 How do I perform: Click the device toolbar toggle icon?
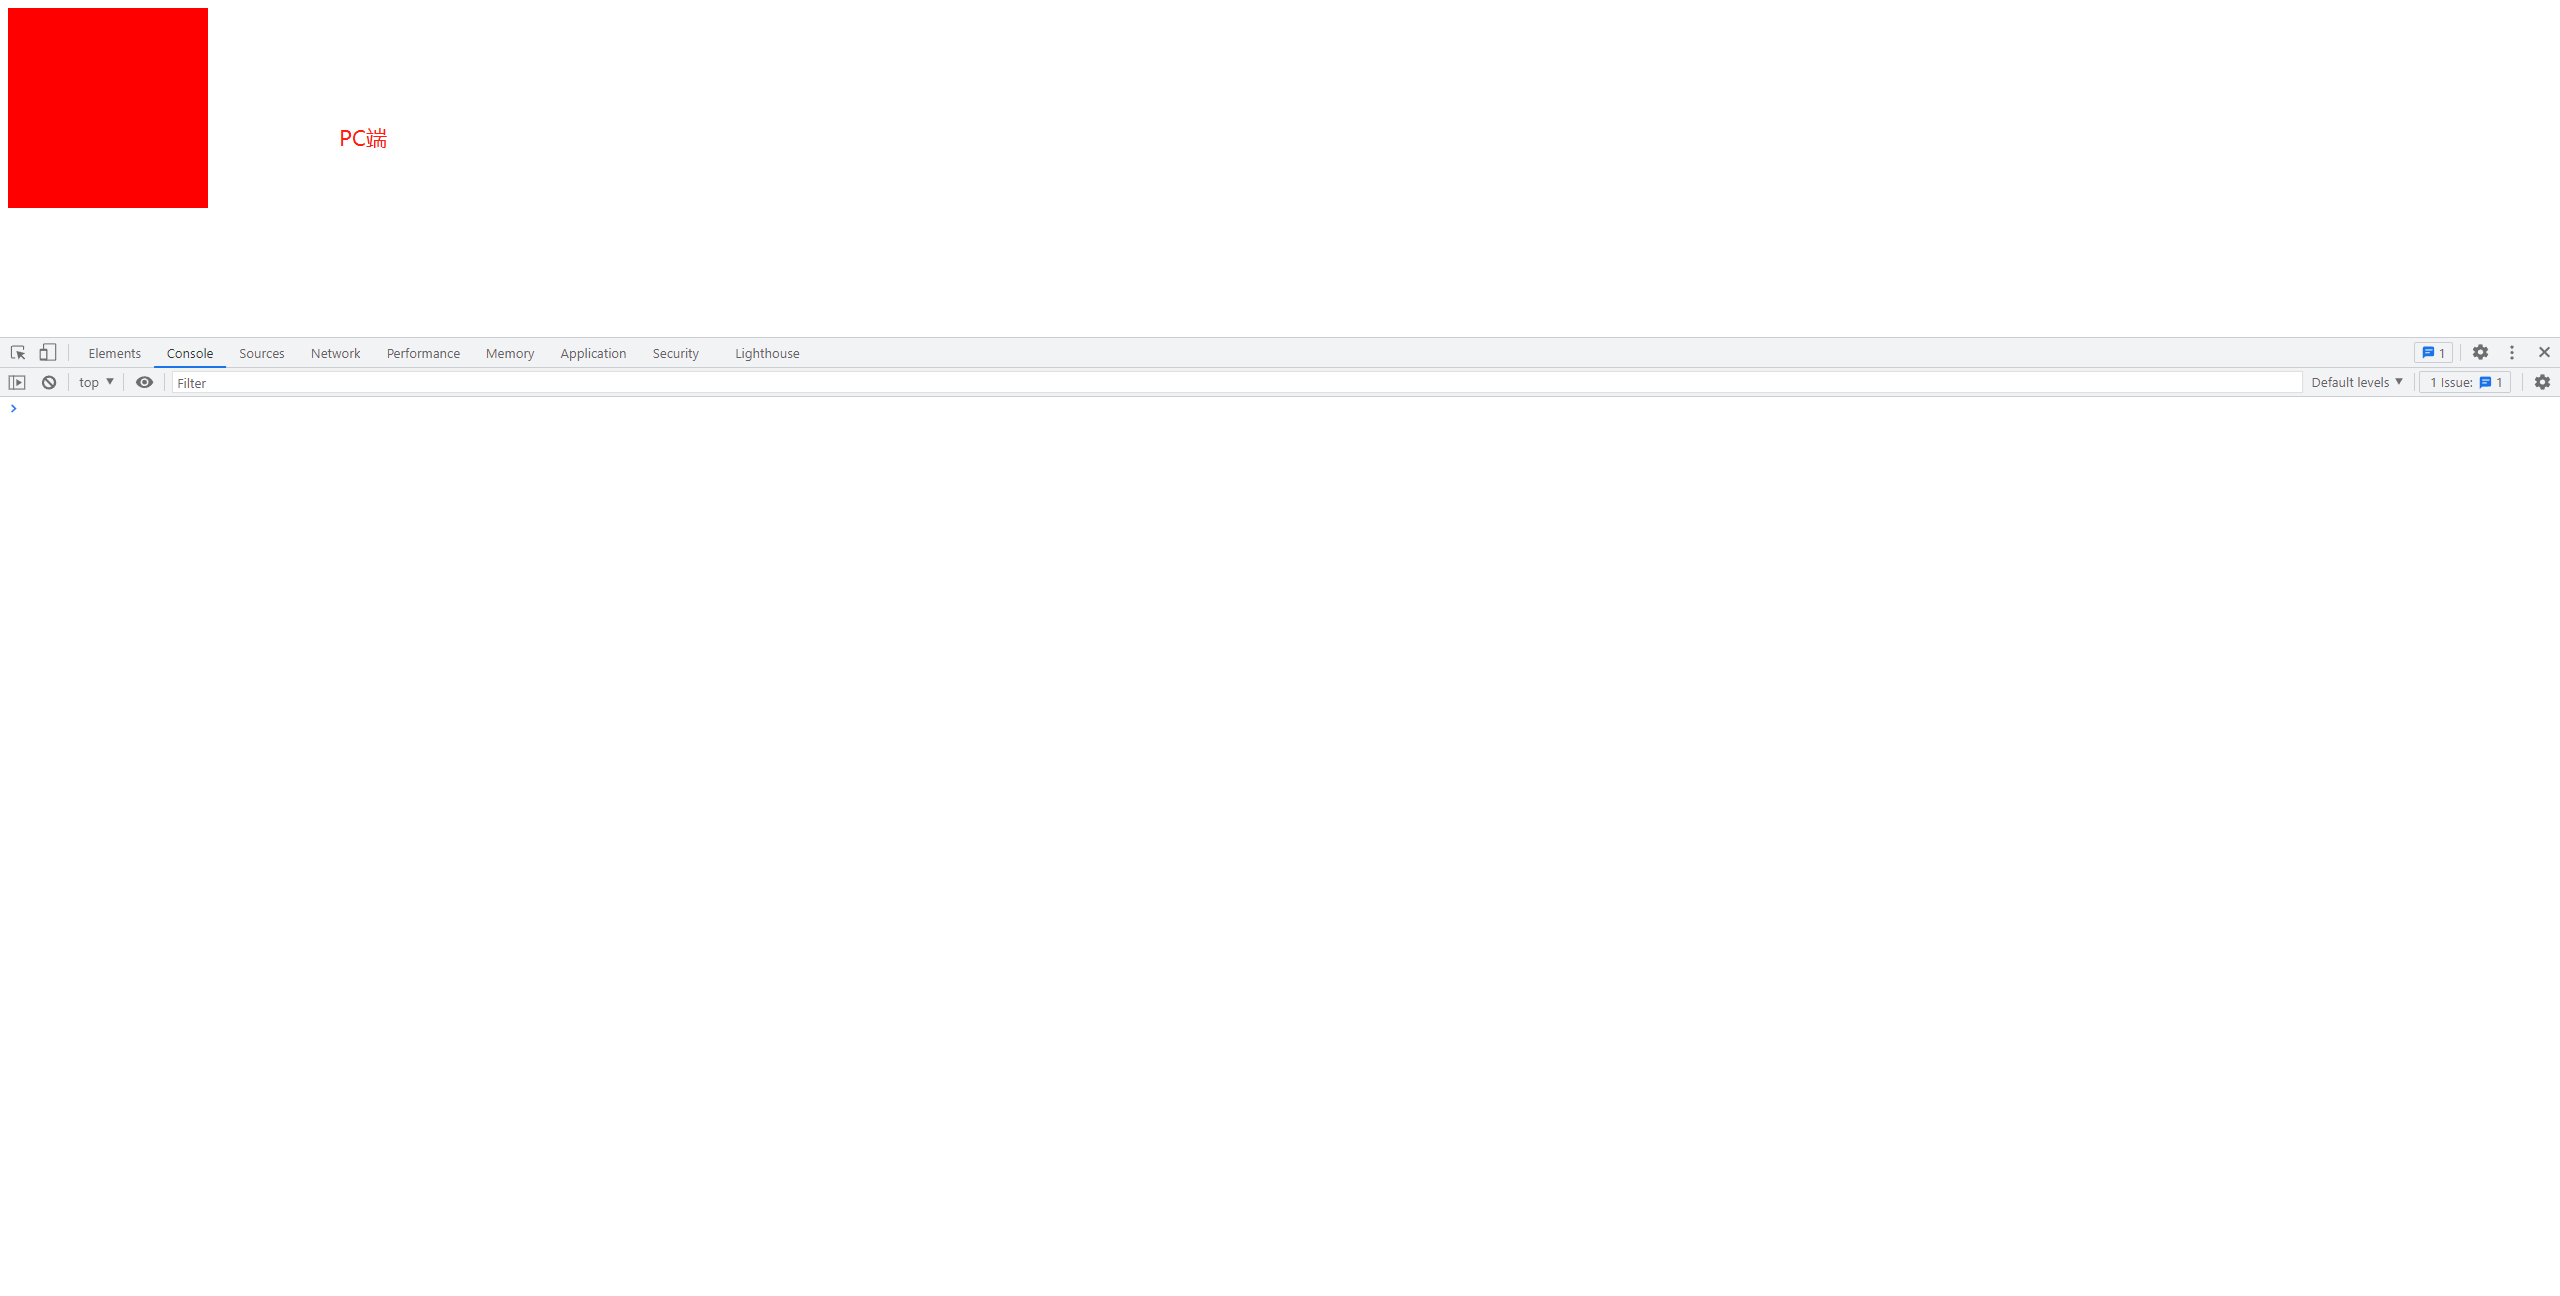48,352
